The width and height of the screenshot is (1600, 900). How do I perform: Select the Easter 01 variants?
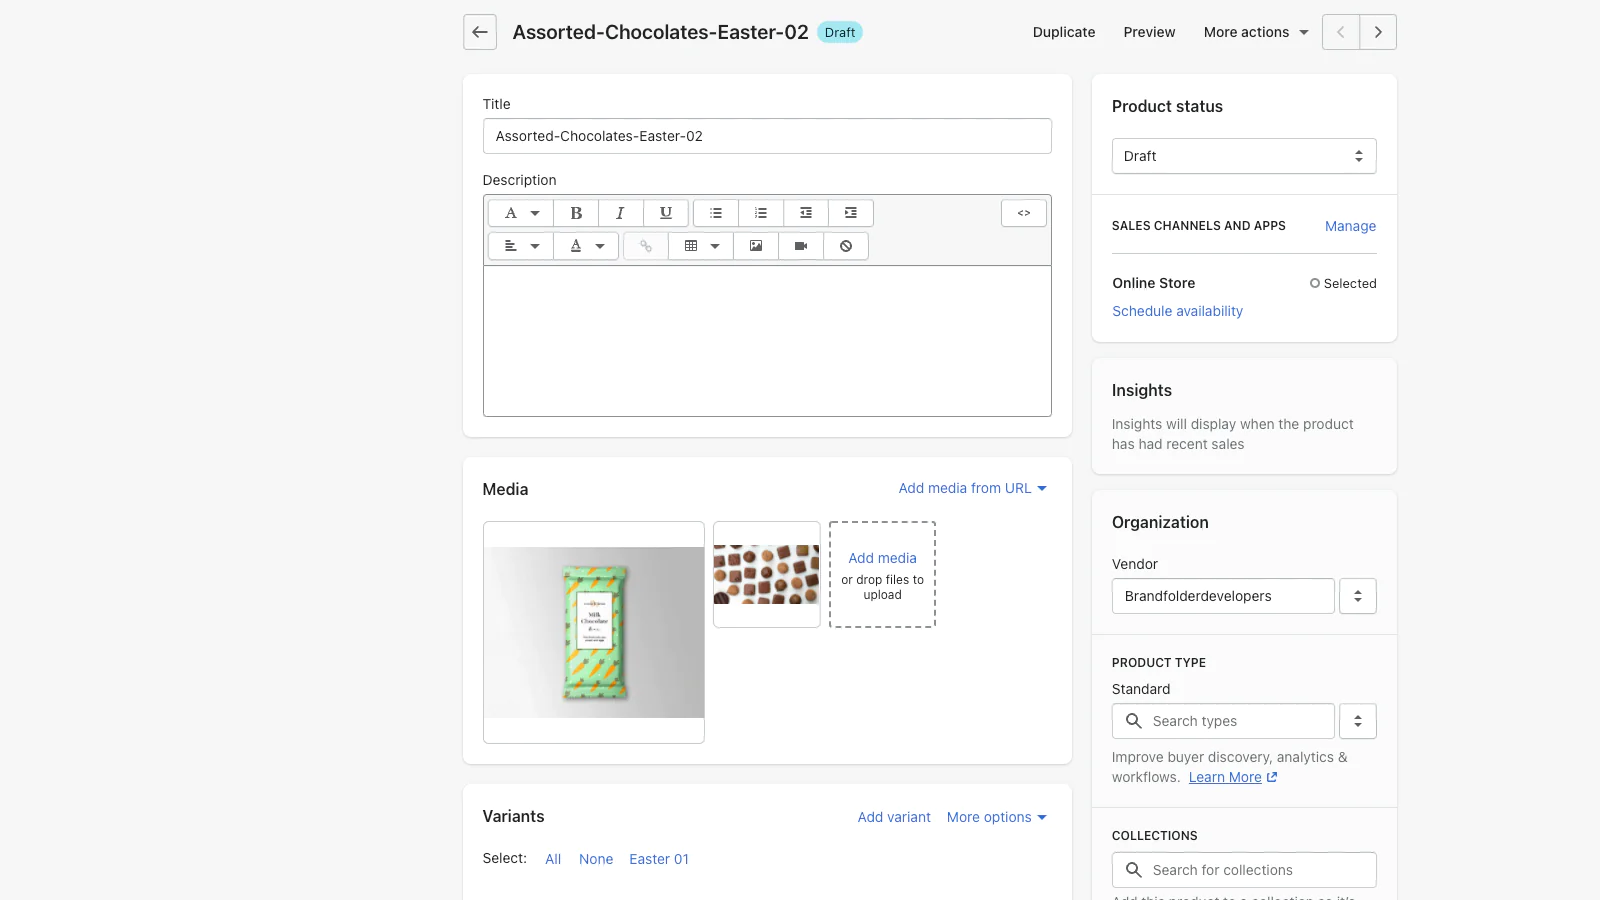(659, 859)
